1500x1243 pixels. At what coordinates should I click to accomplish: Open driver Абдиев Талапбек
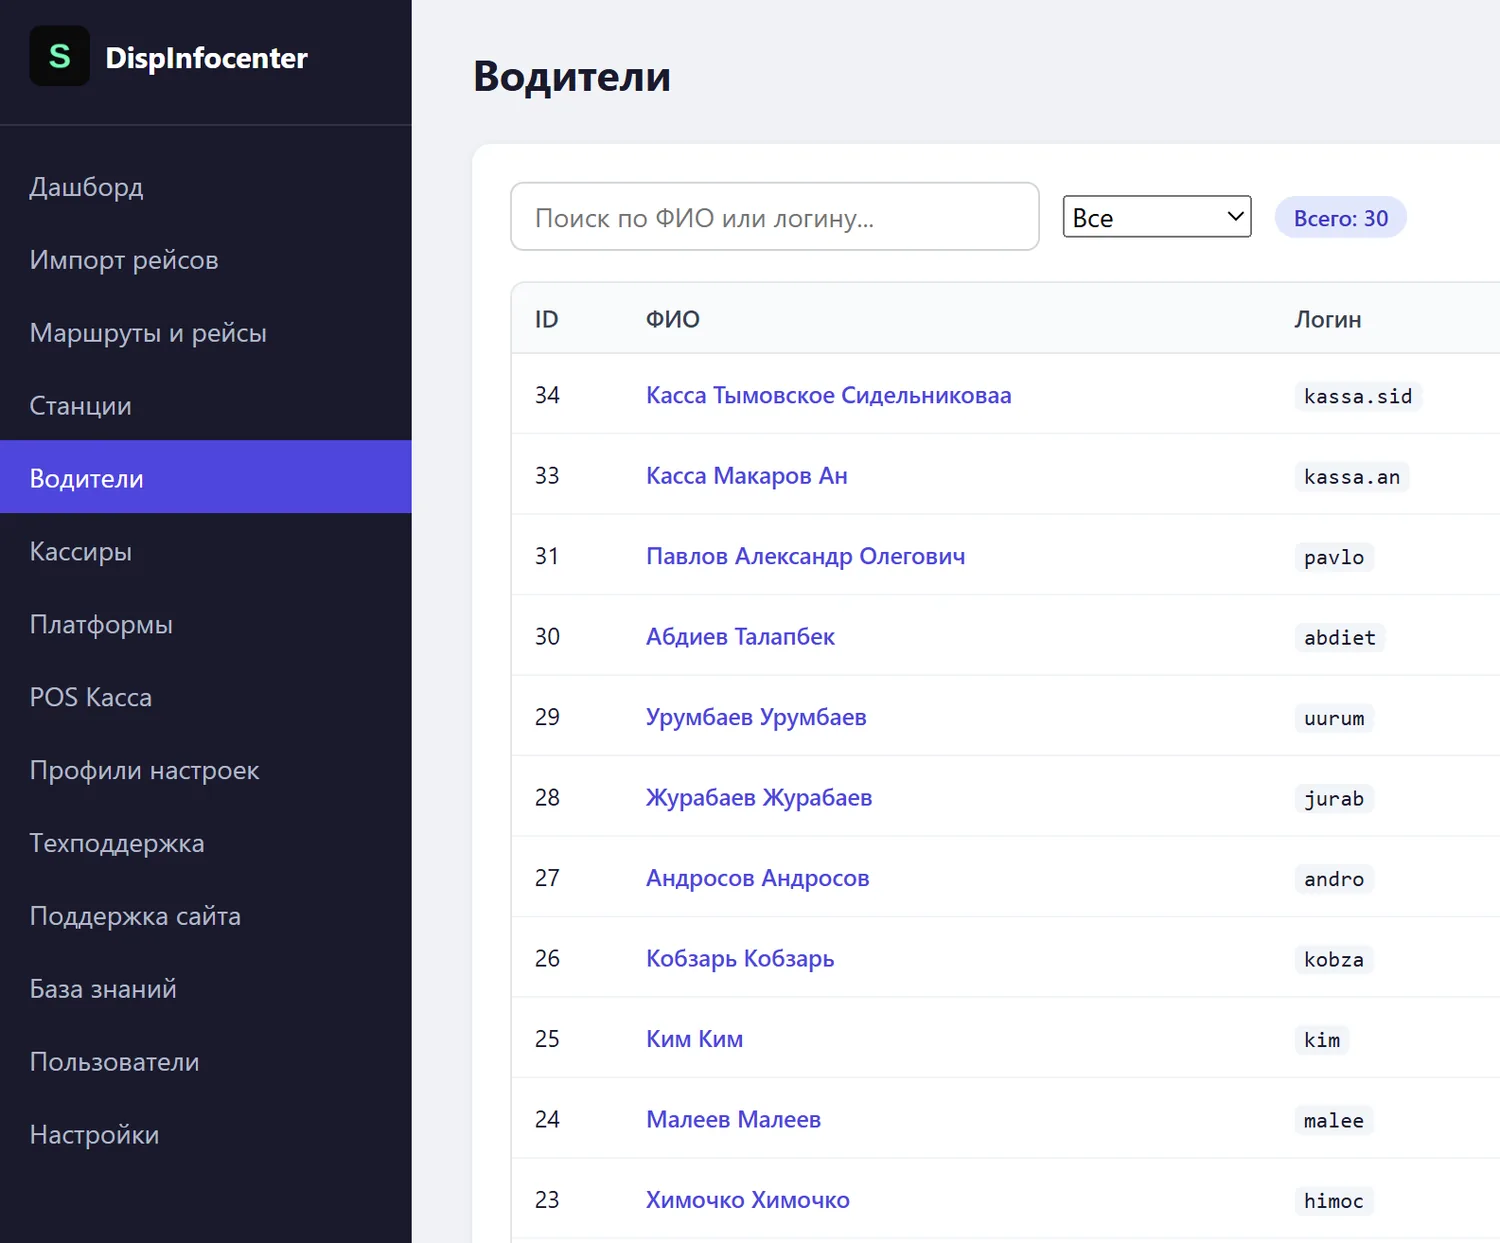(740, 637)
